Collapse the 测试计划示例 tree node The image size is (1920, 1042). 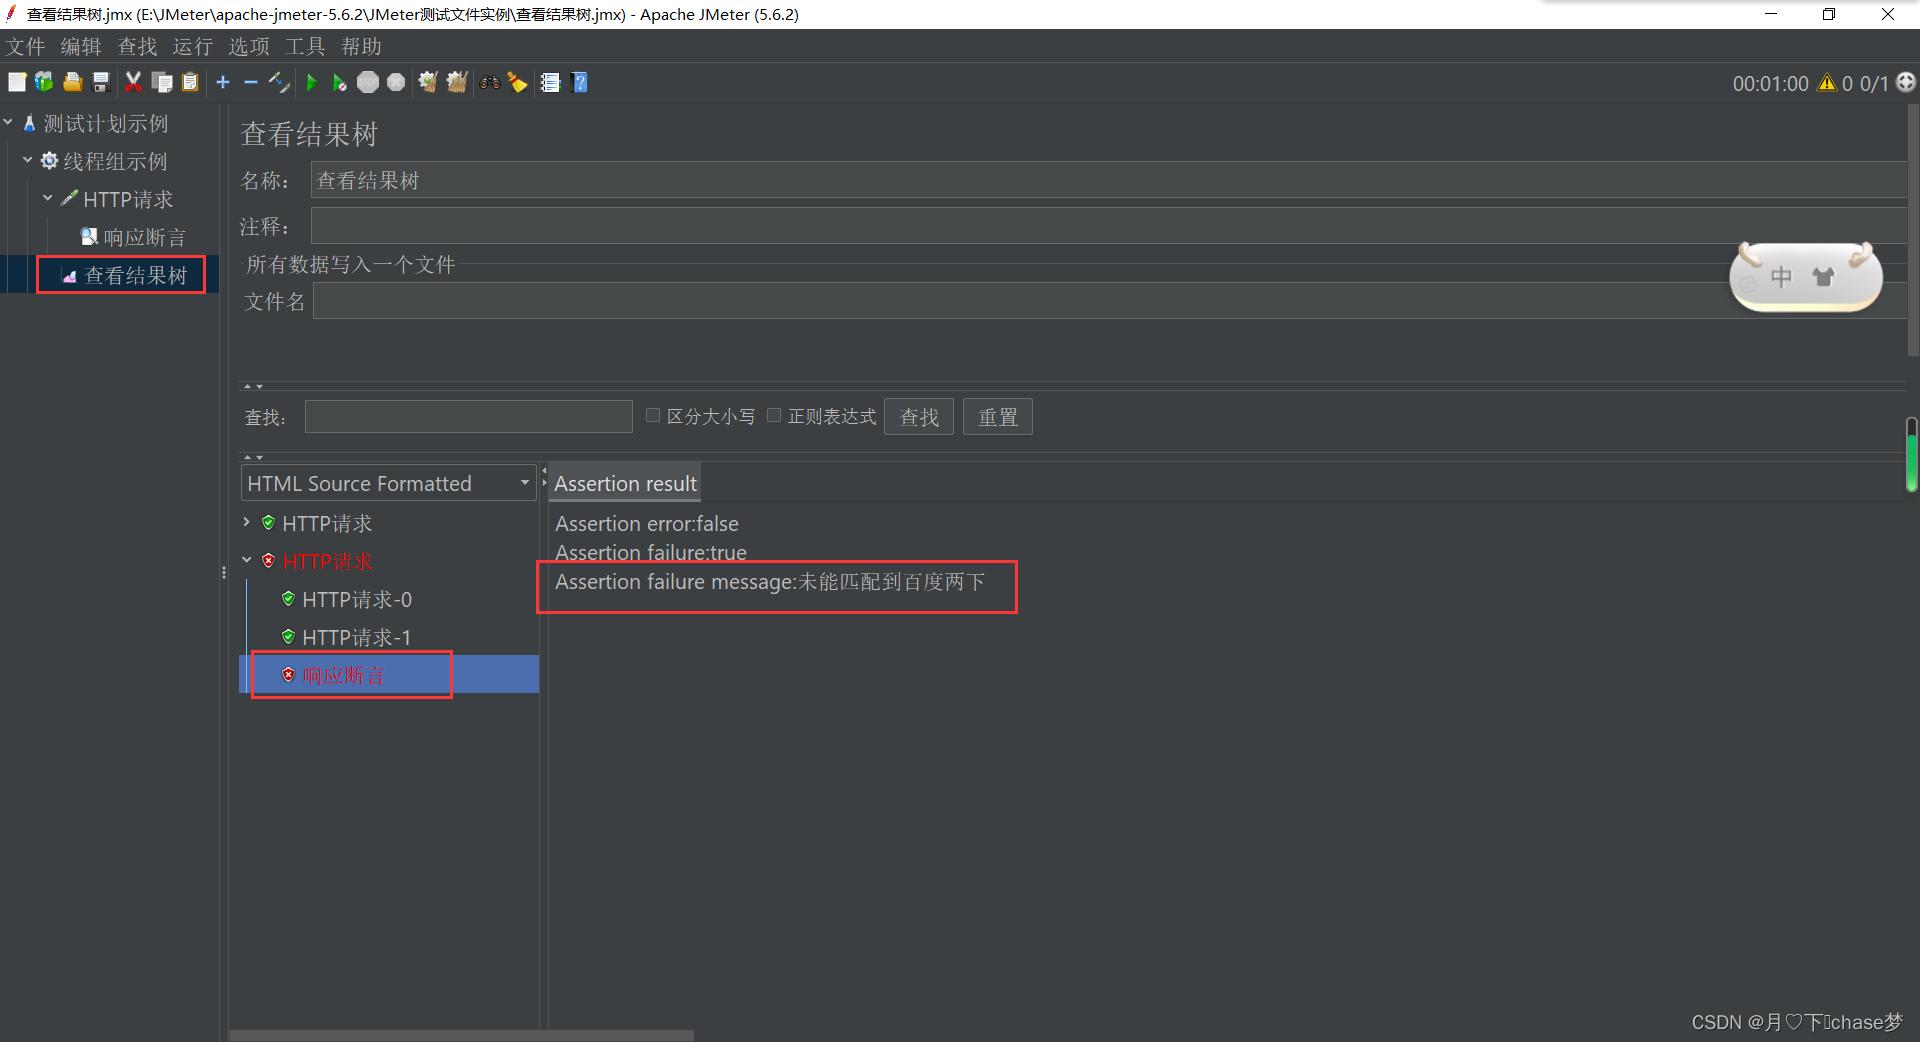coord(8,122)
